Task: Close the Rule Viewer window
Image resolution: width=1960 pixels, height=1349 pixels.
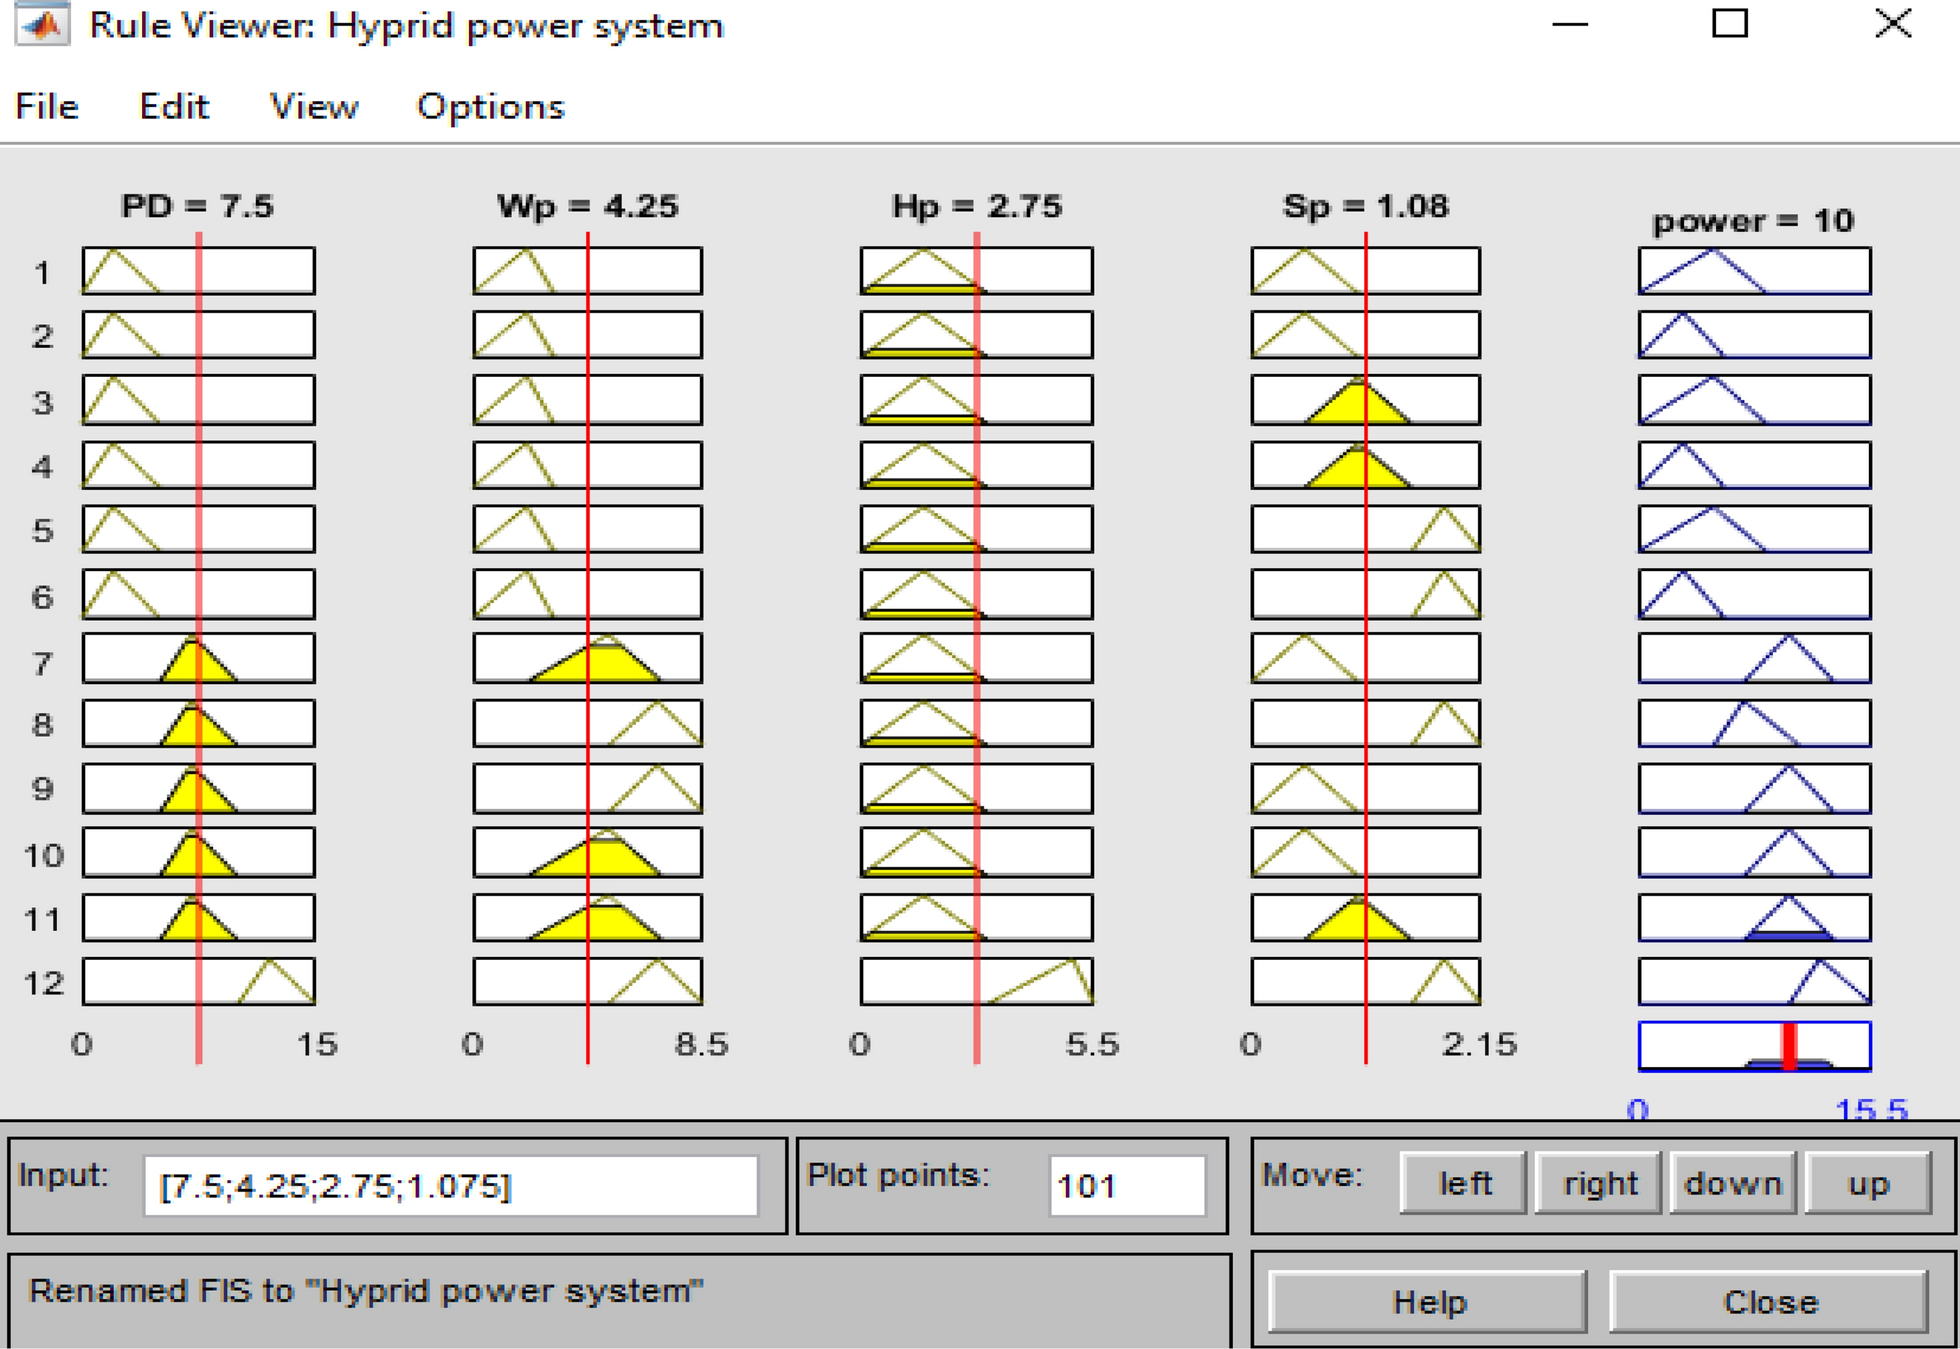Action: point(1893,23)
